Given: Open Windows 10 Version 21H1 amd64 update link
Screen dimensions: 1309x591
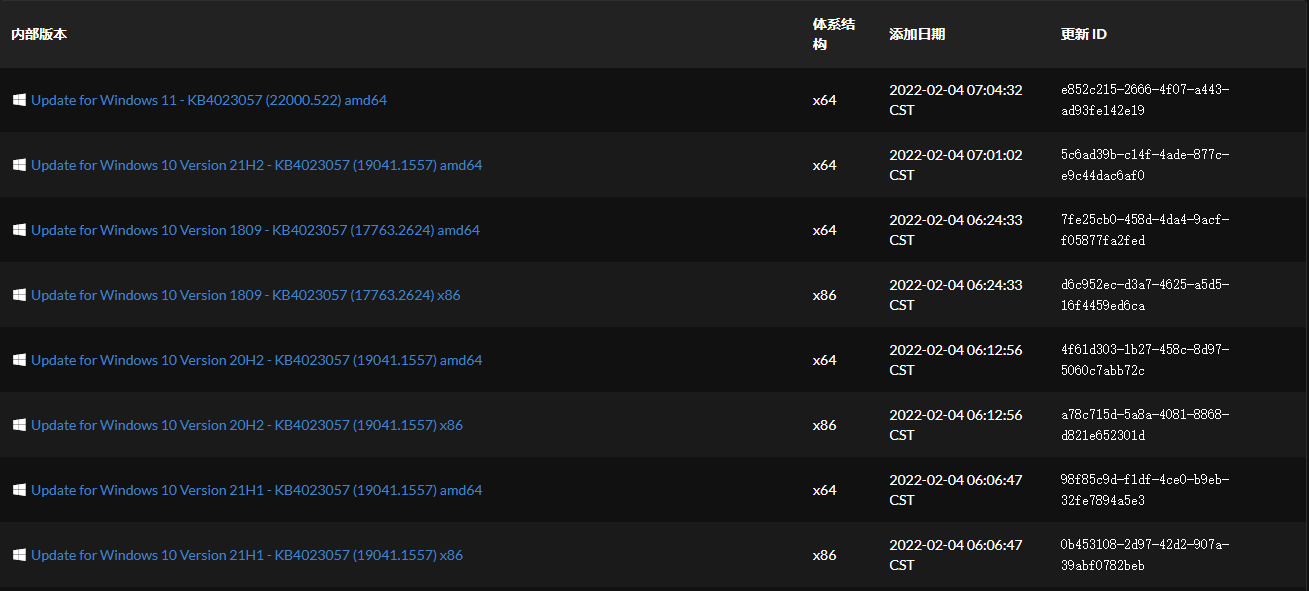Looking at the screenshot, I should (256, 490).
